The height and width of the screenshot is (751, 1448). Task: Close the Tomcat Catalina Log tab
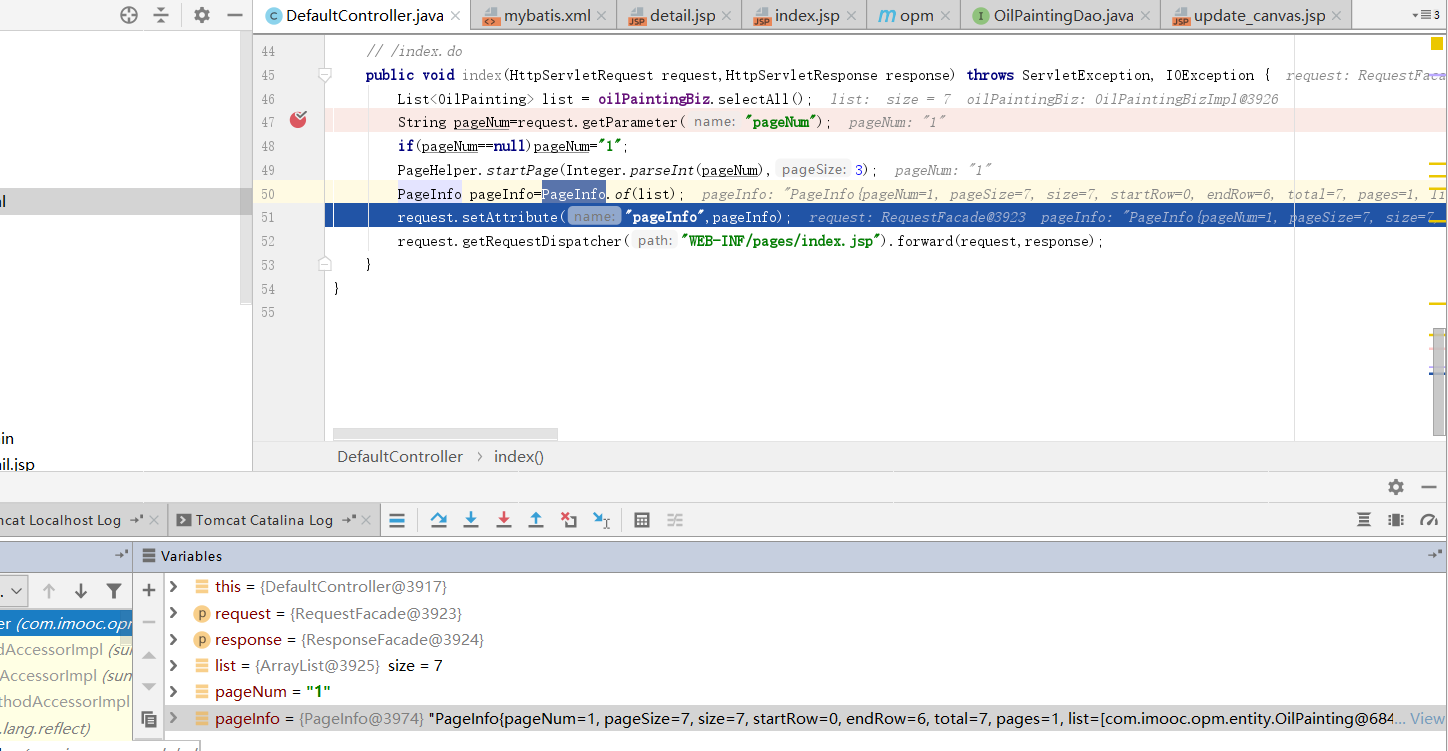[367, 520]
